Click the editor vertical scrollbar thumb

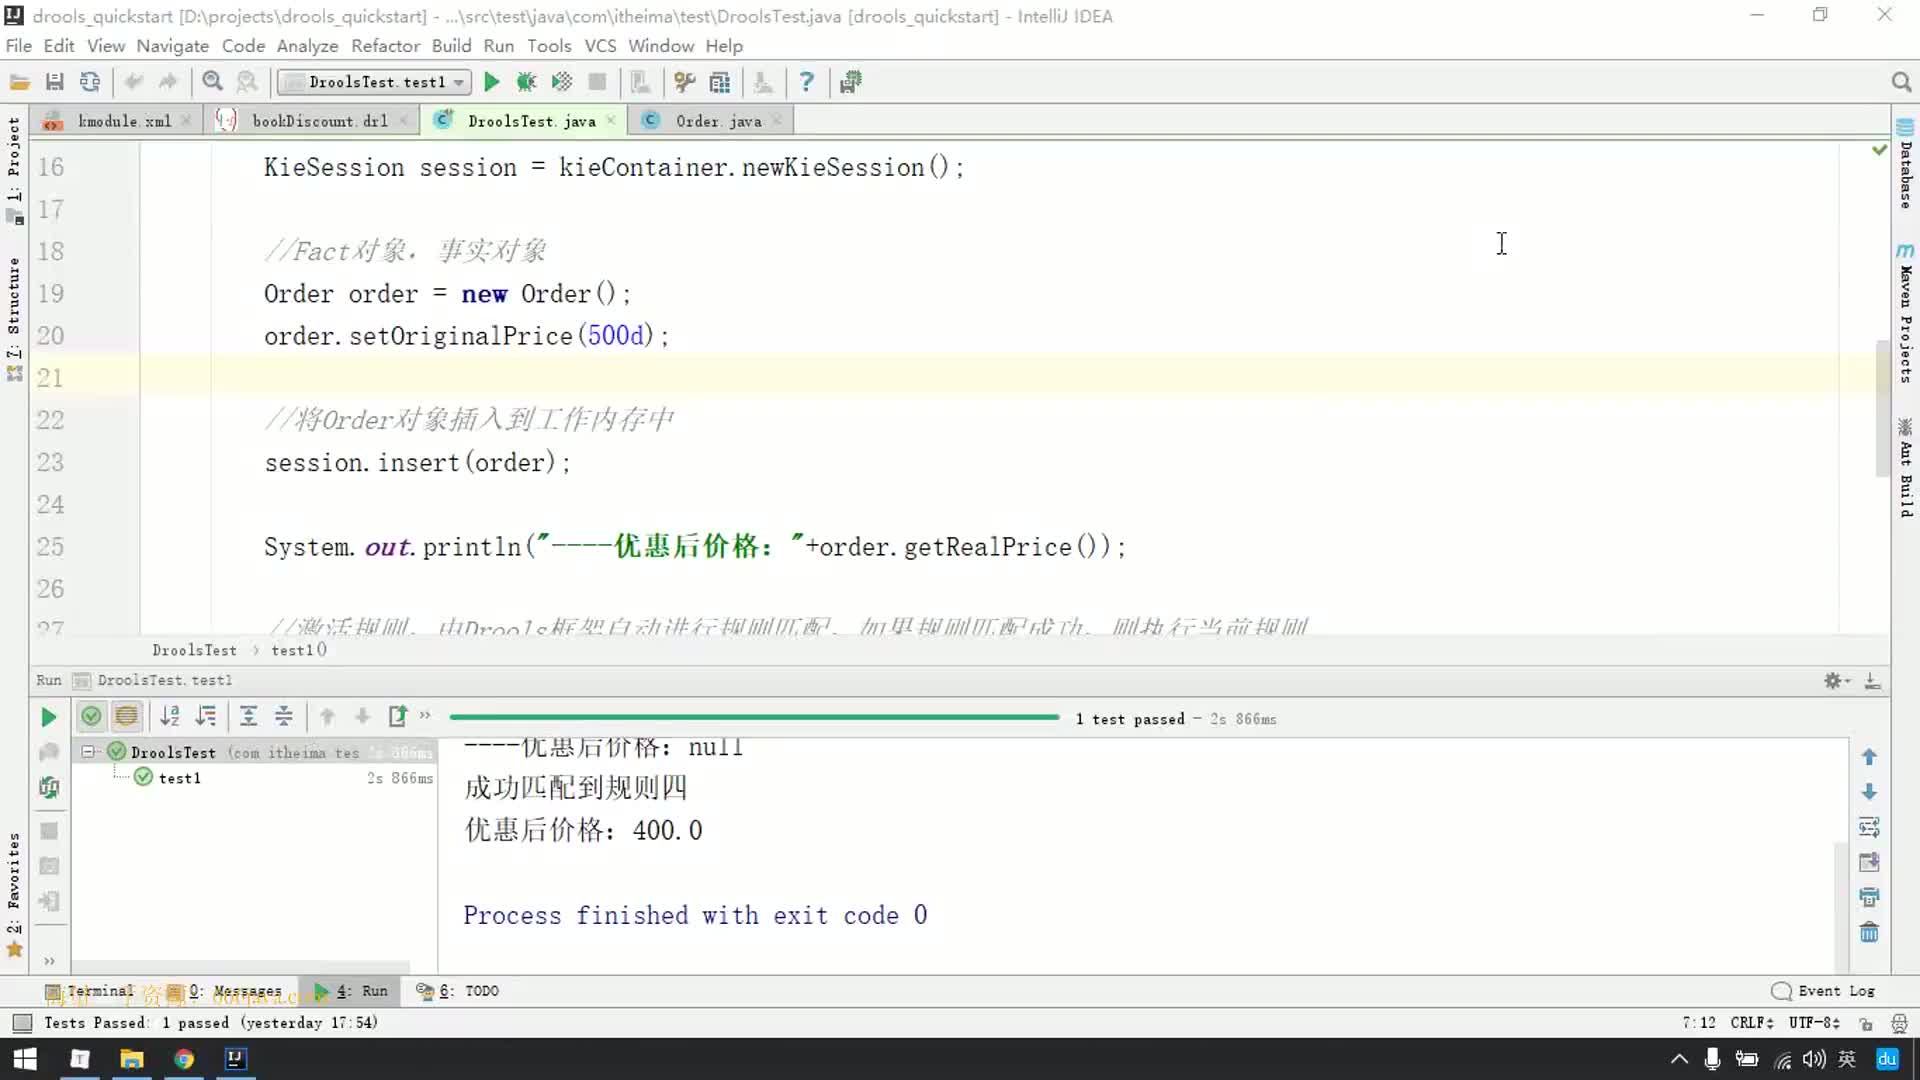[1881, 410]
